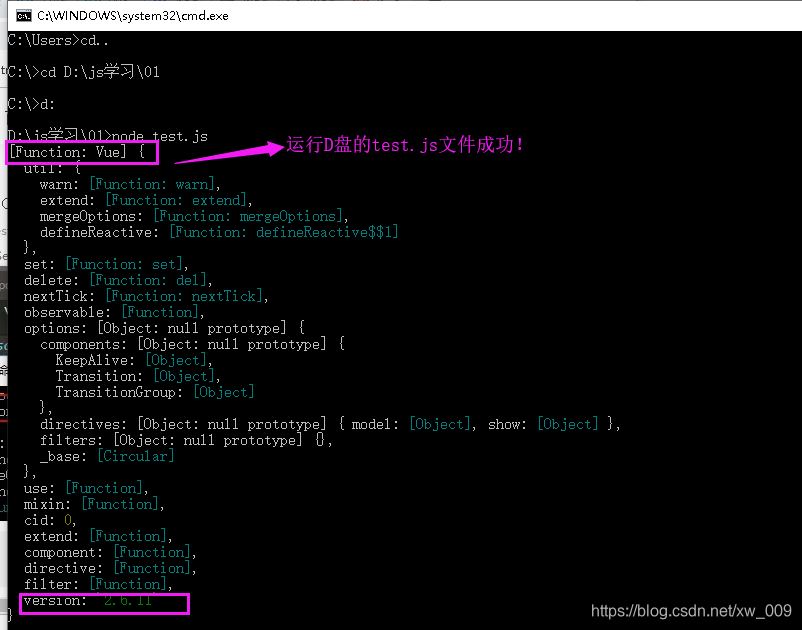This screenshot has height=630, width=802.
Task: Click the 'mixin: [Function]' line
Action: (x=94, y=504)
